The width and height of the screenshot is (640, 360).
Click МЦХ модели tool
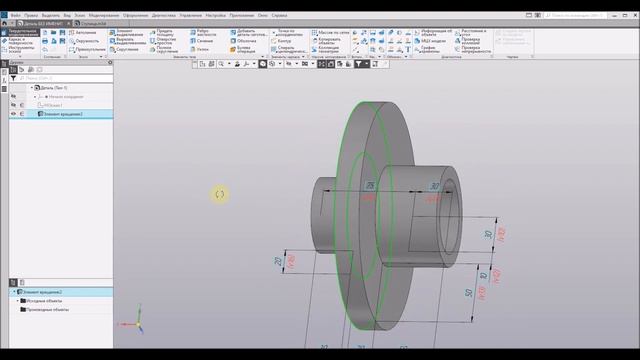click(430, 41)
